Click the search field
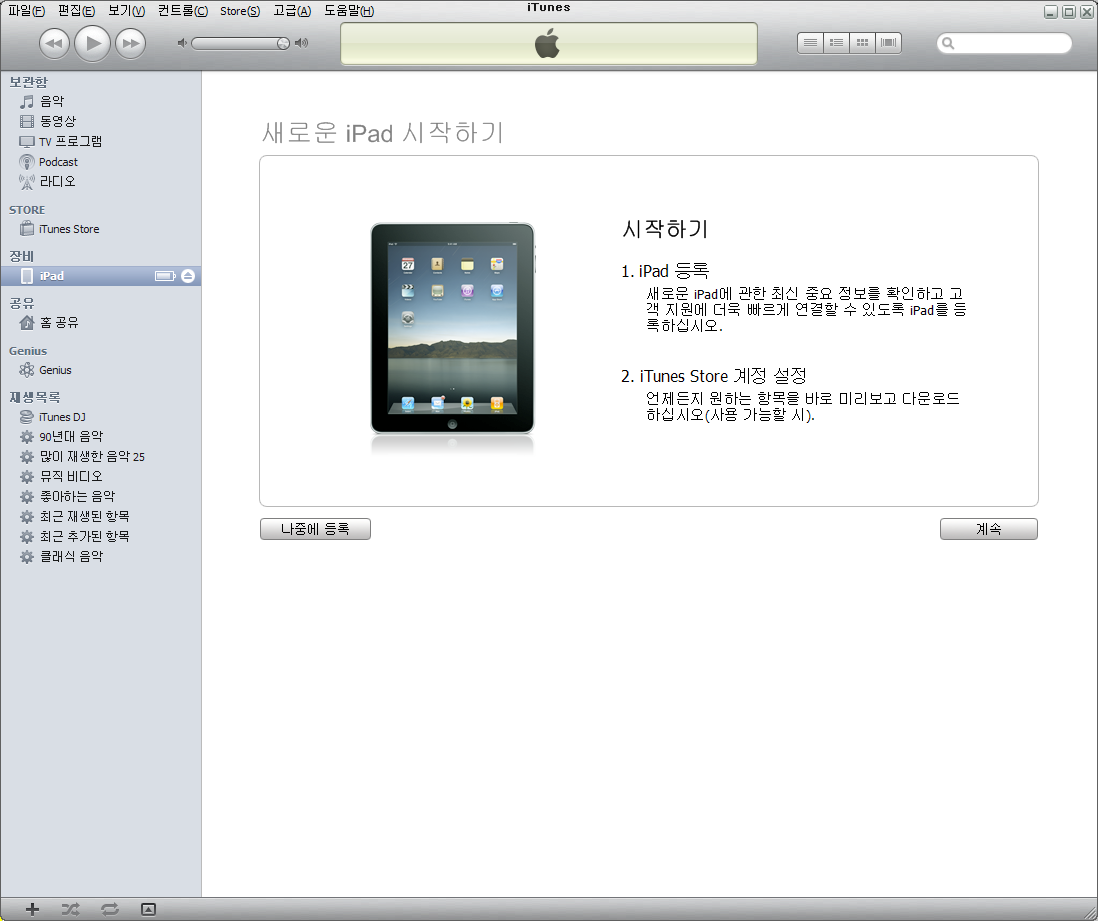This screenshot has height=921, width=1098. [x=1004, y=43]
